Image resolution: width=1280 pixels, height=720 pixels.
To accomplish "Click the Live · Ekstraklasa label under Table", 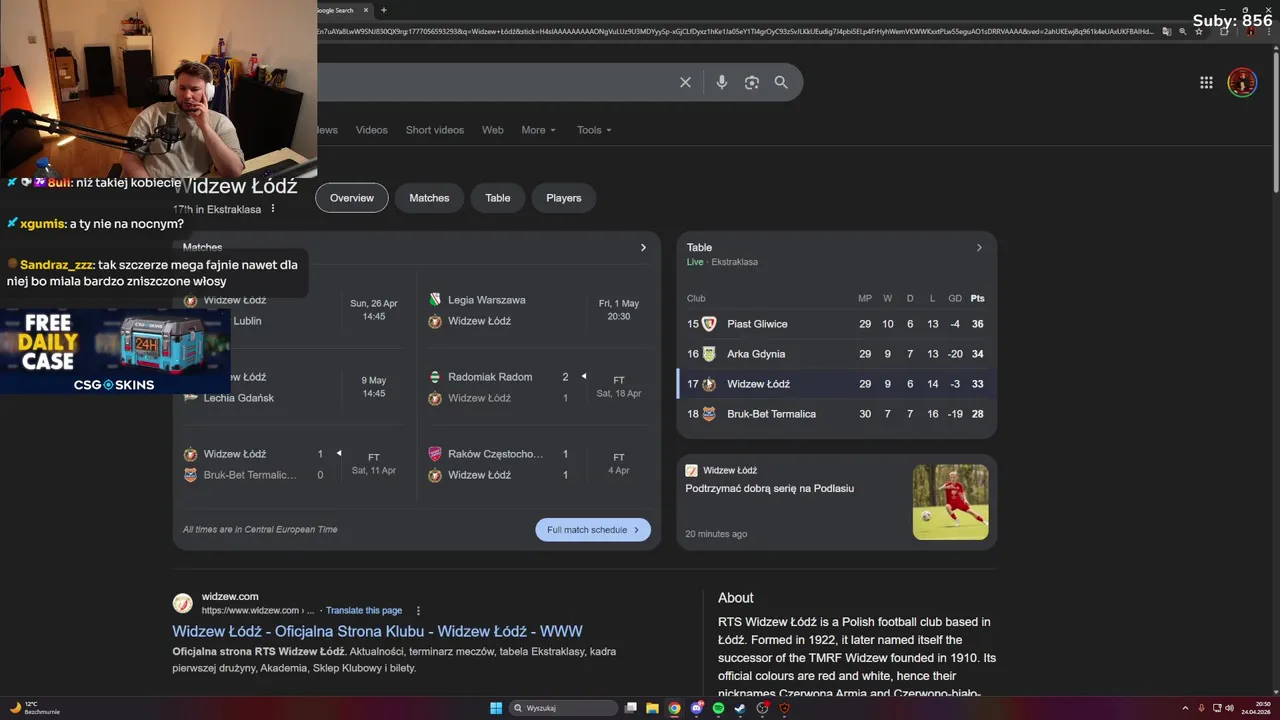I will (x=722, y=262).
